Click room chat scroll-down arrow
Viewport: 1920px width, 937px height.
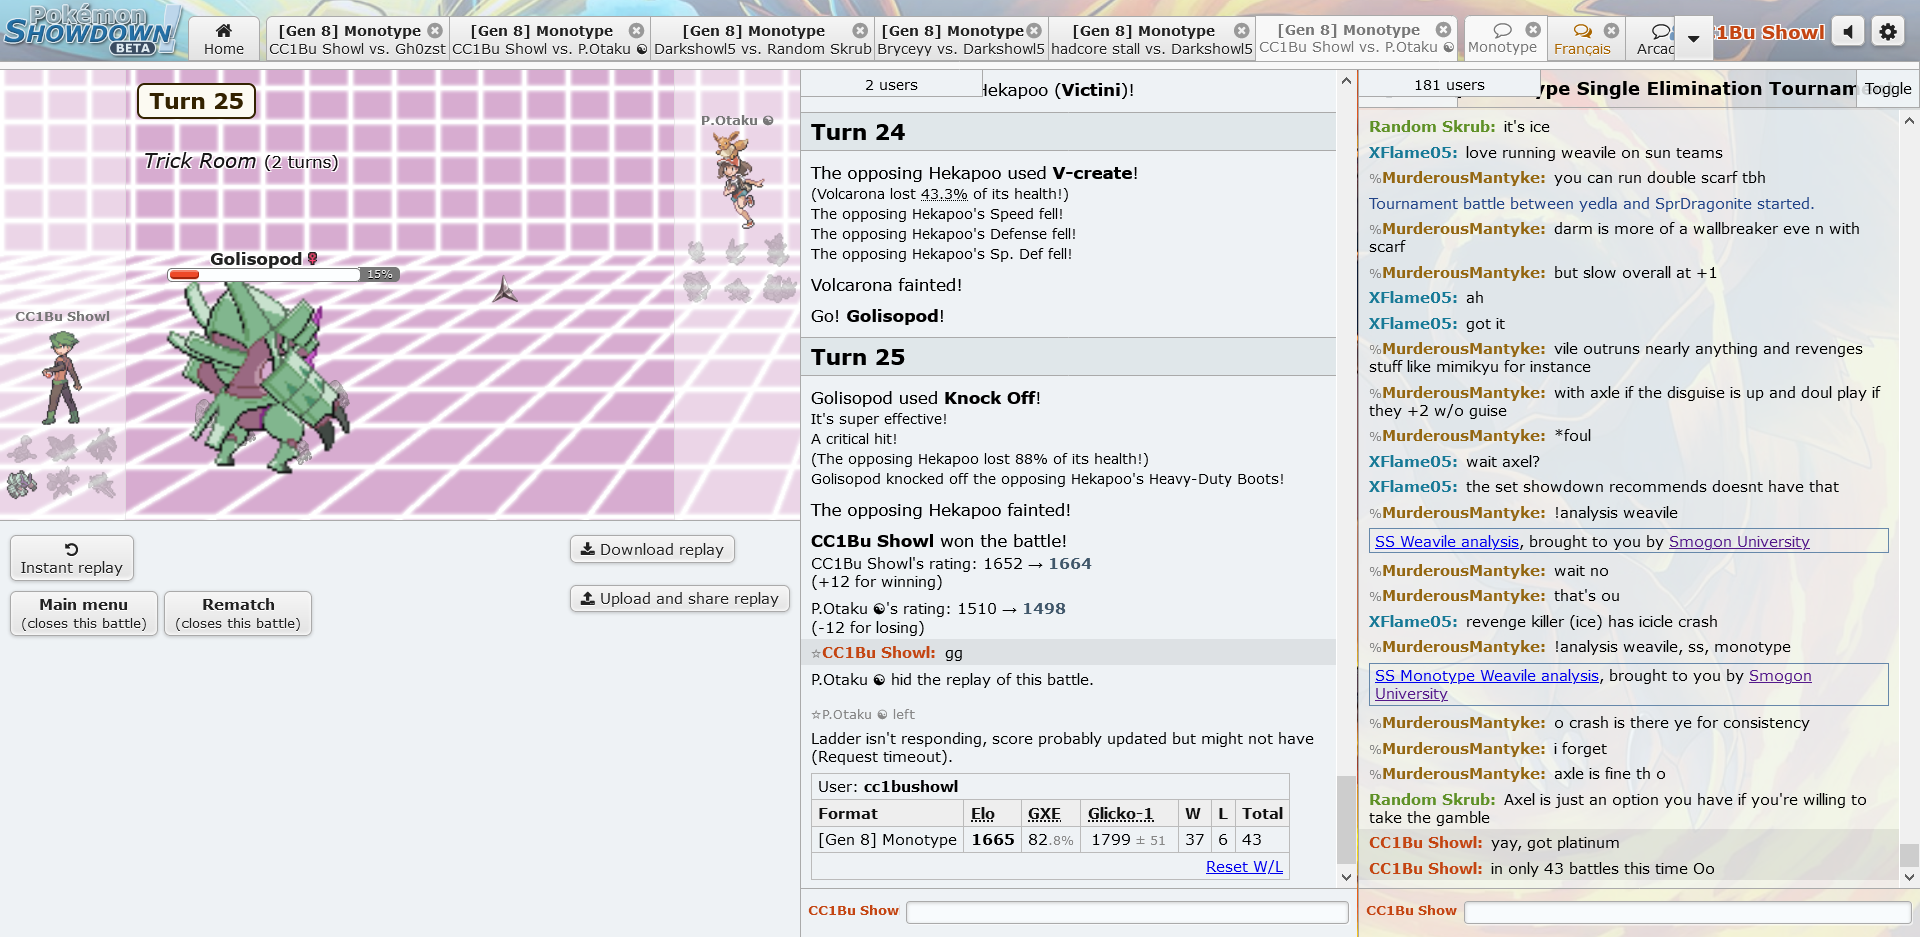coord(1909,877)
